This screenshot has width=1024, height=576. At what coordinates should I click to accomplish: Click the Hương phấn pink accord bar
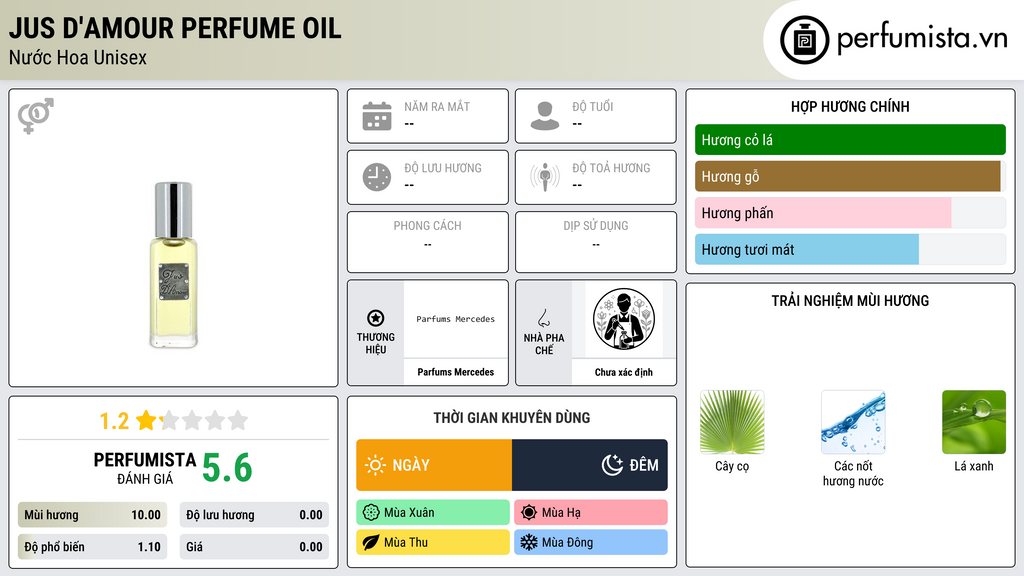(x=823, y=213)
